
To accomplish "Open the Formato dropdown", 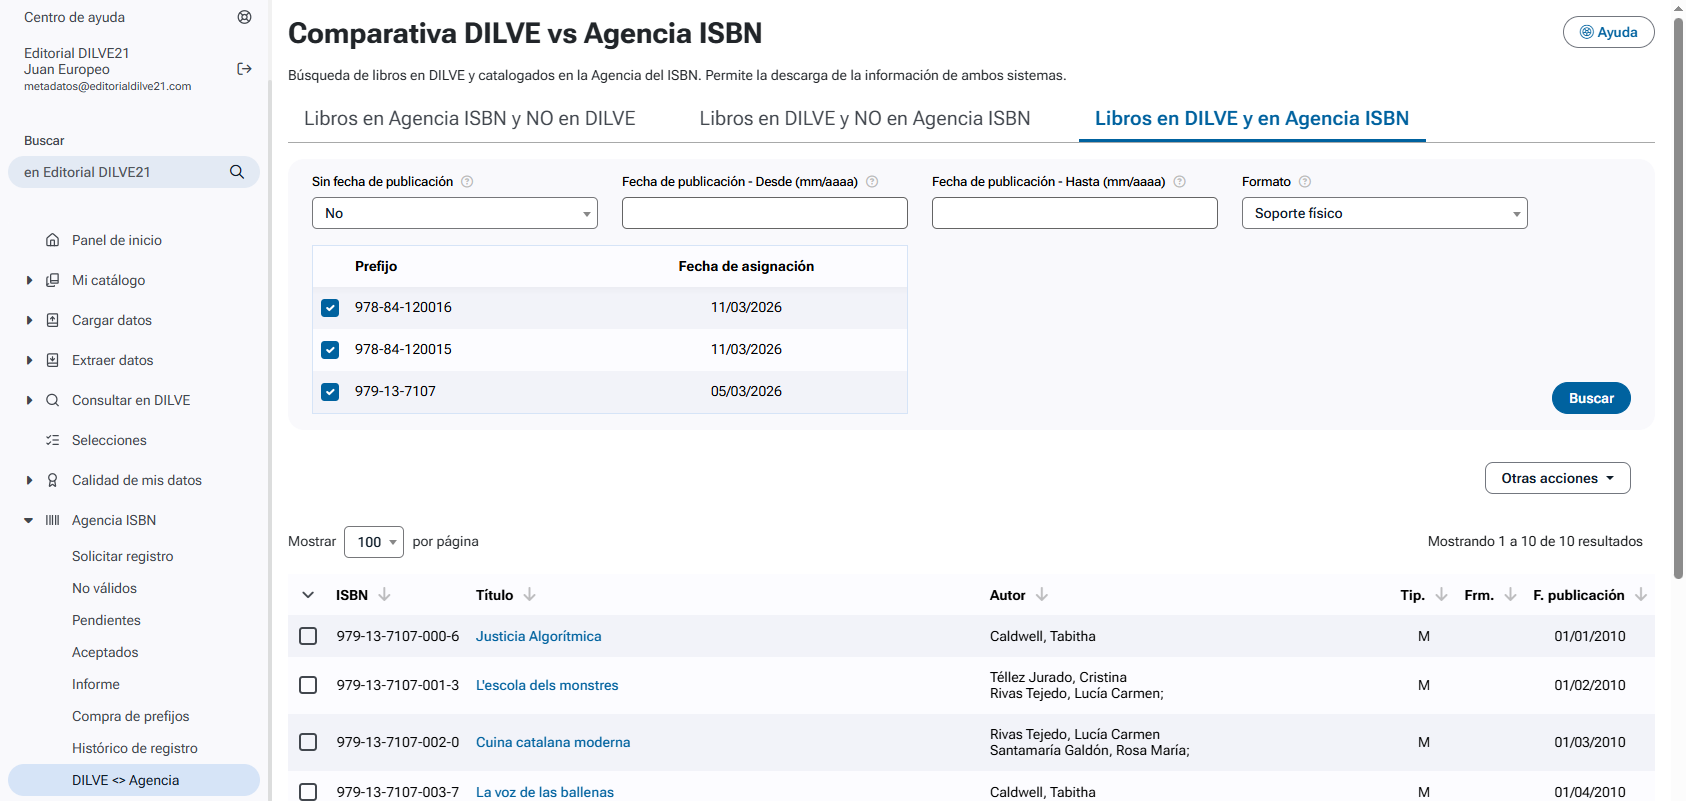I will 1384,213.
